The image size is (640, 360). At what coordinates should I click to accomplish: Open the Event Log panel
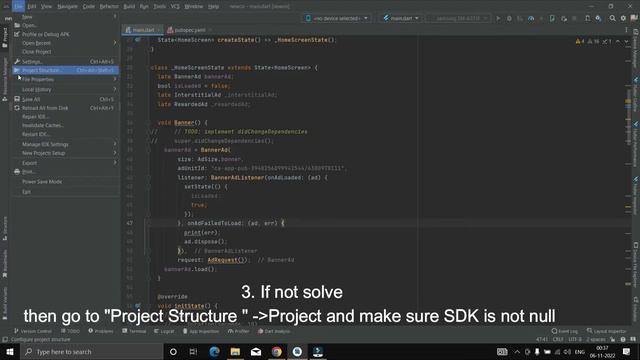pyautogui.click(x=564, y=331)
